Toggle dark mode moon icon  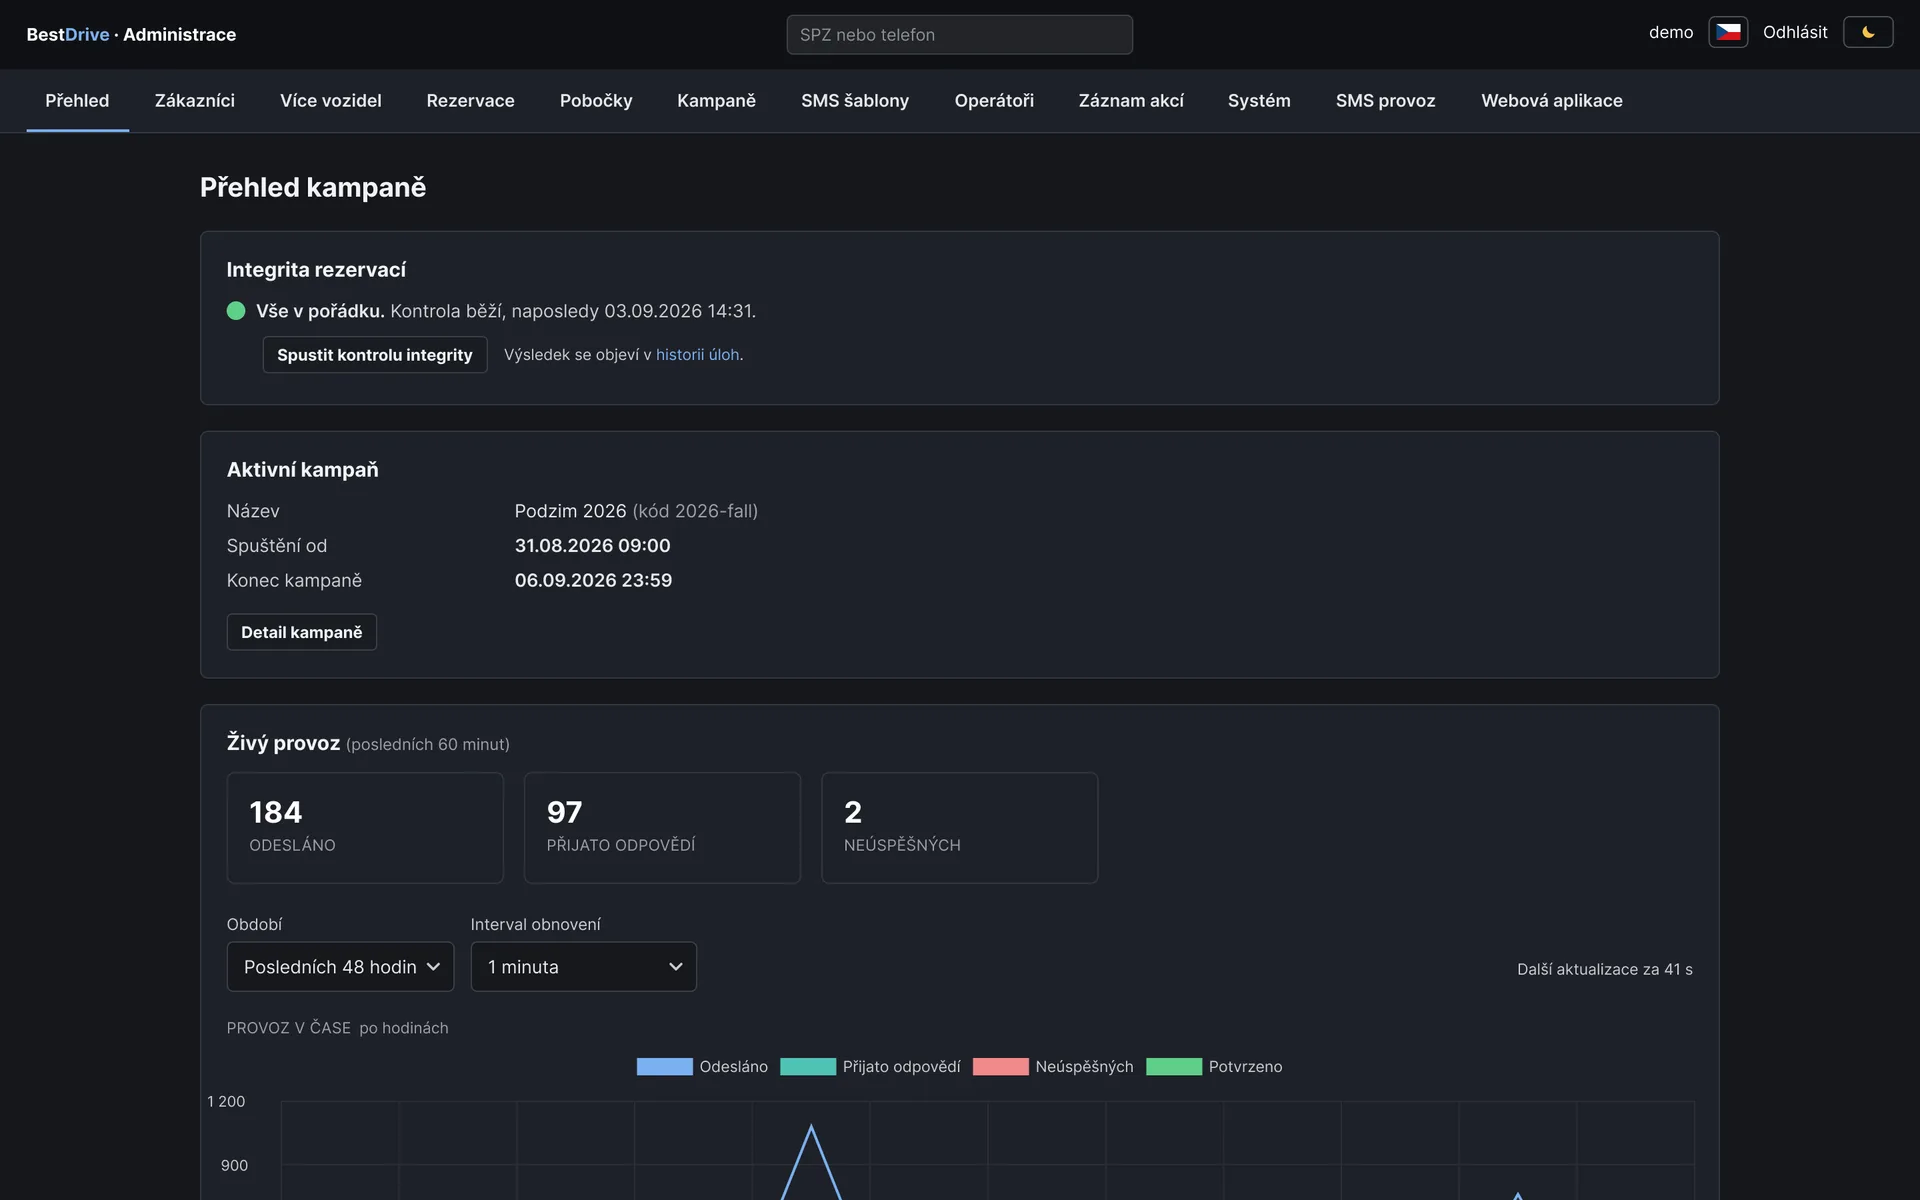[1868, 32]
